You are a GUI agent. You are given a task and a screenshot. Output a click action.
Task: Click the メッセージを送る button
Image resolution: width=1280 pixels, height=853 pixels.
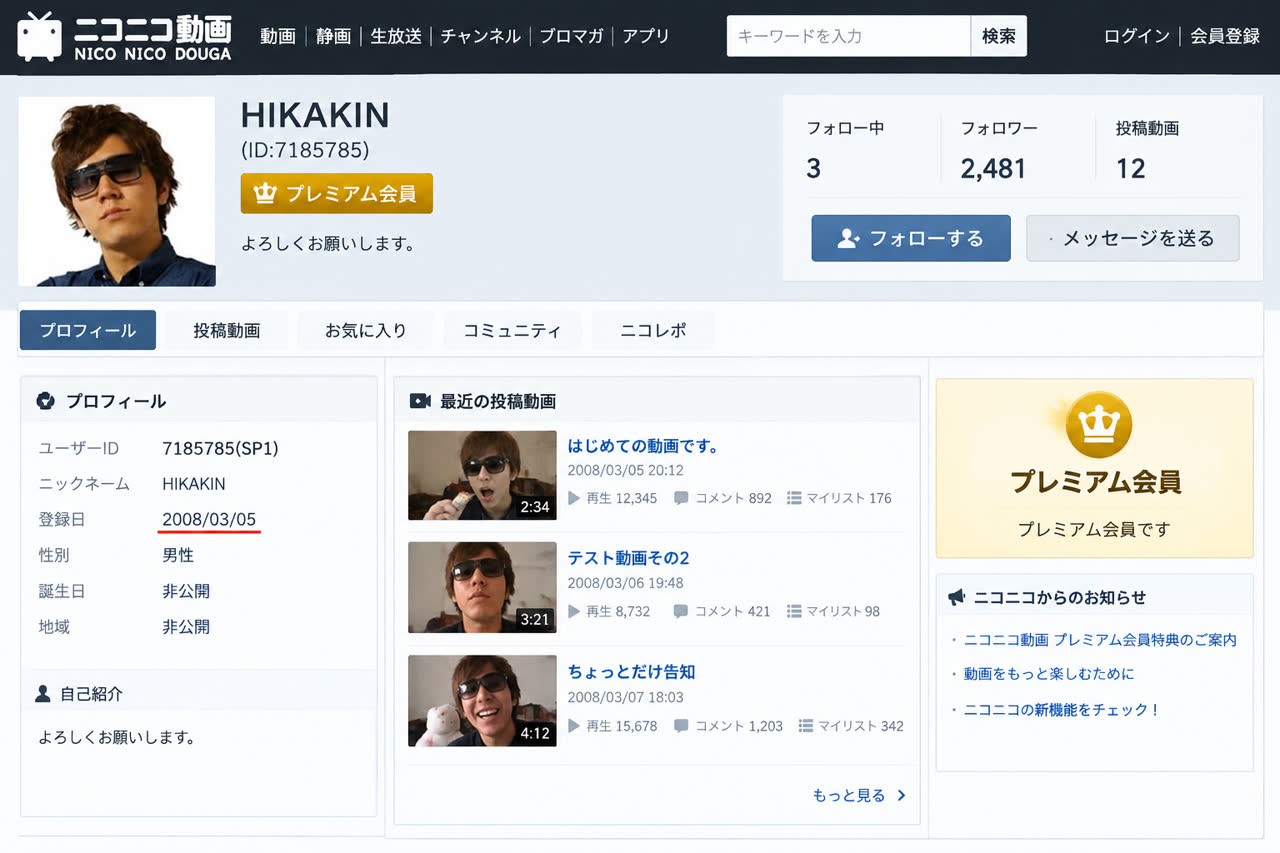(x=1133, y=238)
